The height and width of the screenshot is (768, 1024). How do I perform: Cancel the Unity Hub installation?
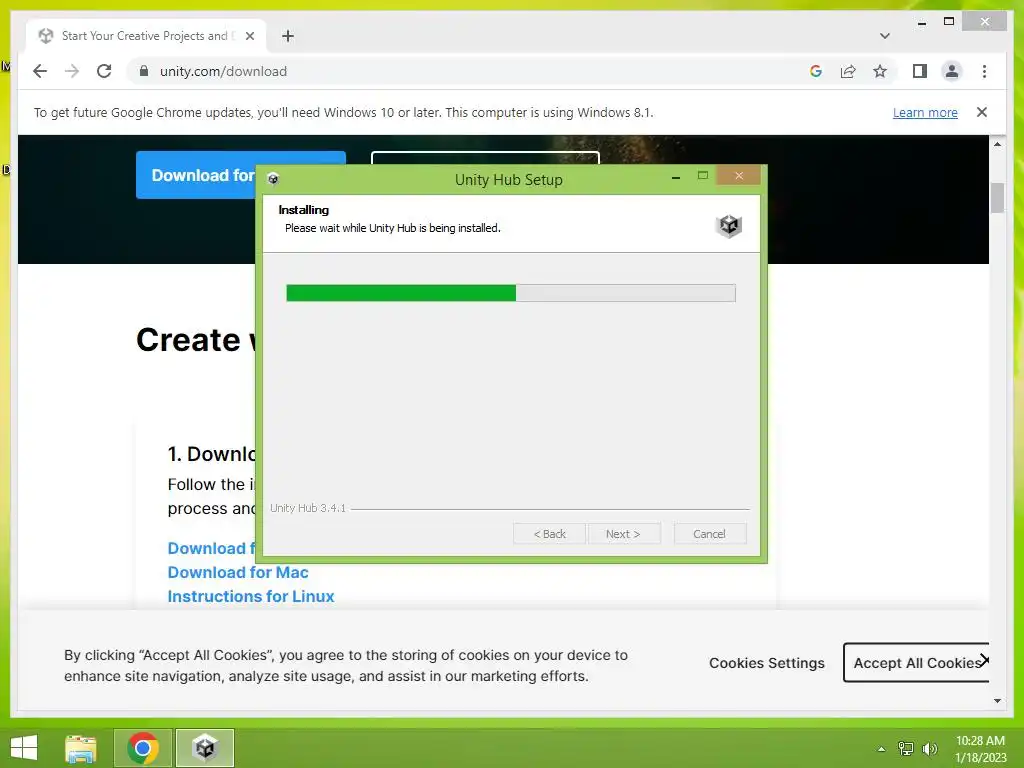click(710, 534)
